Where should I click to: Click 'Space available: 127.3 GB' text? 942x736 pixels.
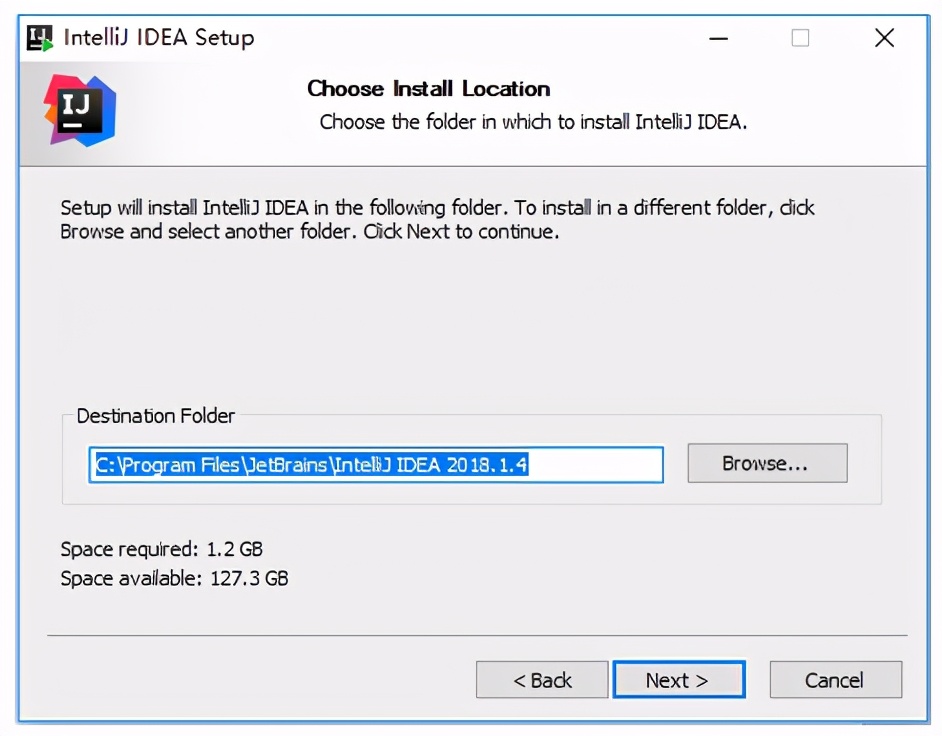[x=174, y=578]
